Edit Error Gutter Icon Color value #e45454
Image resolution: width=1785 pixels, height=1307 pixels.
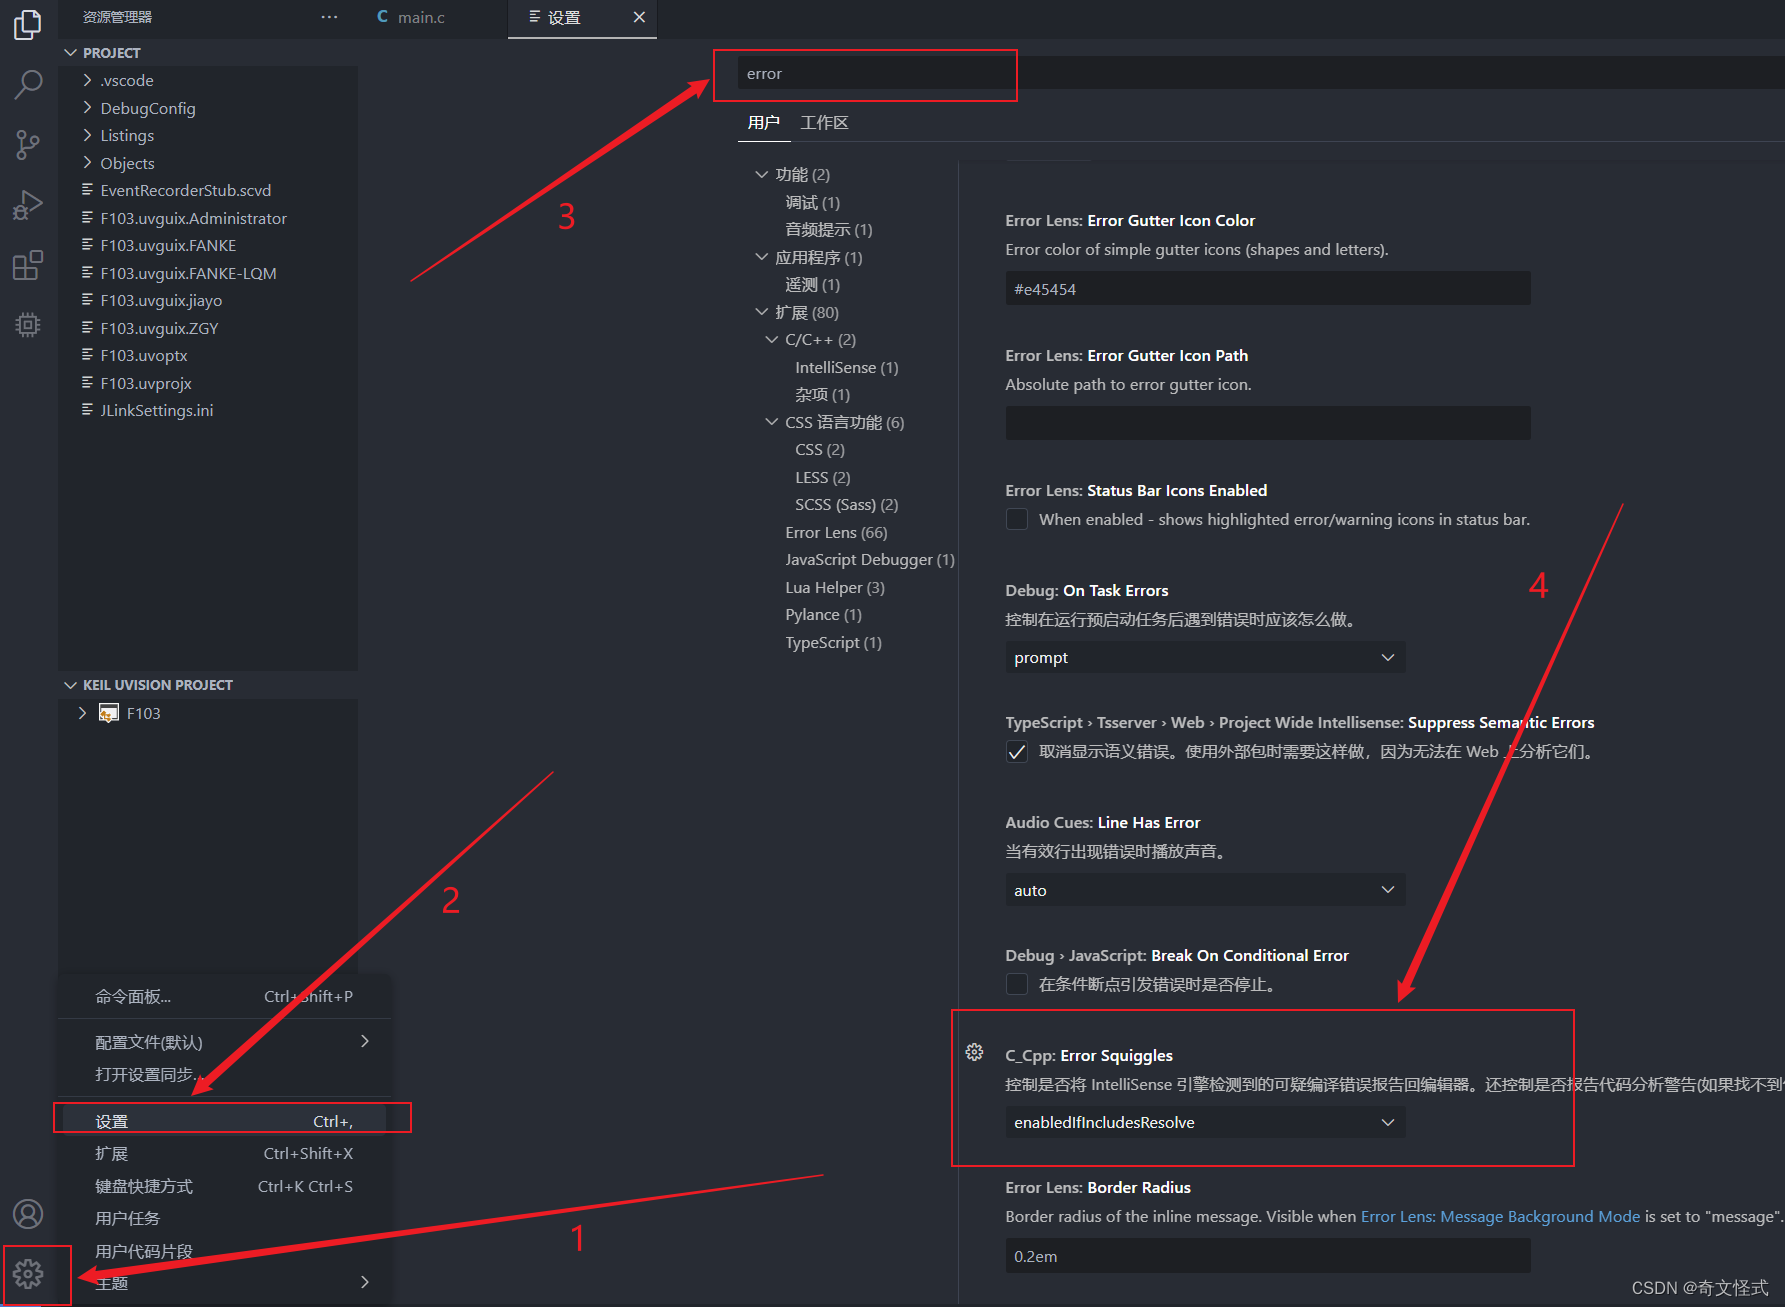click(x=1268, y=289)
